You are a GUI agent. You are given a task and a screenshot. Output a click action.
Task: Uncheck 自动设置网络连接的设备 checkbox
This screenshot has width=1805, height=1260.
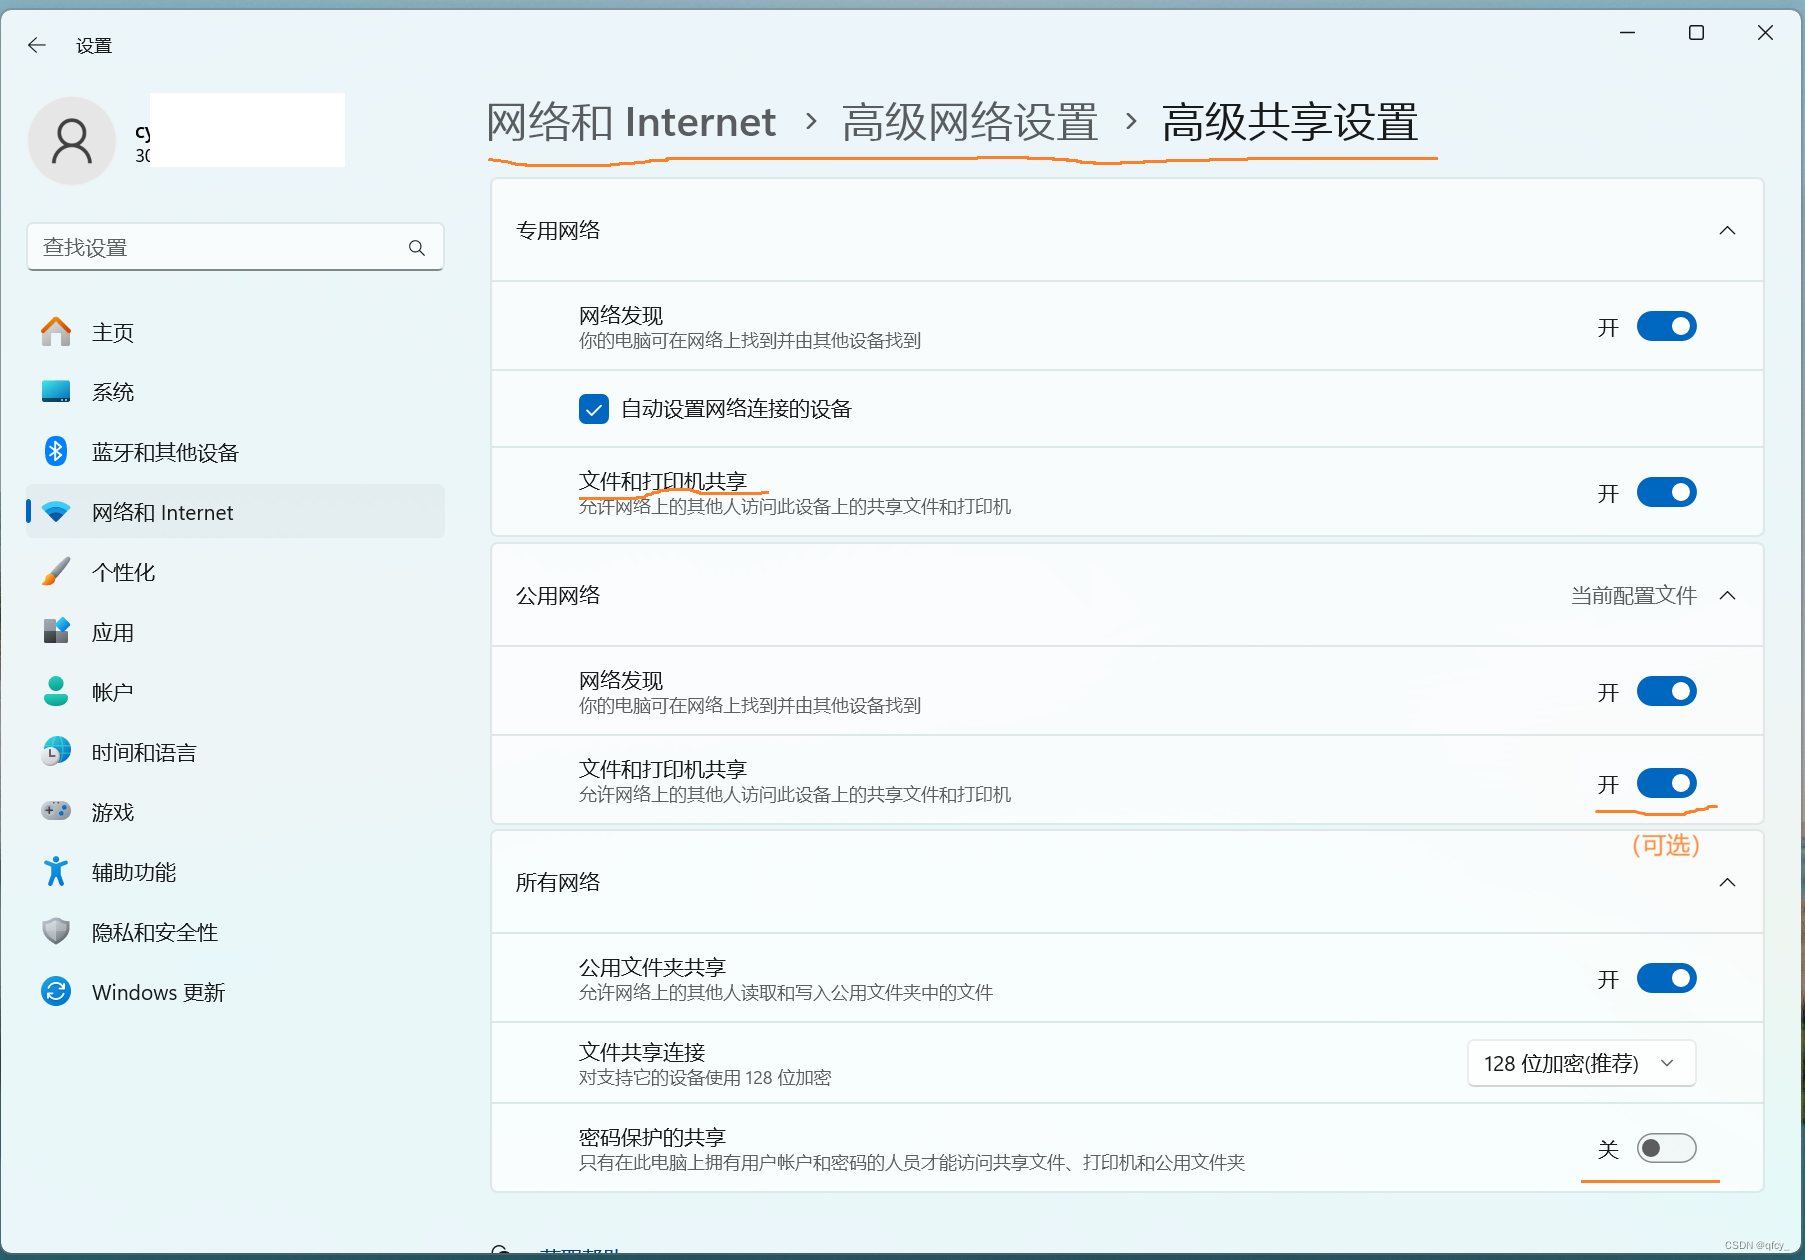pos(594,409)
